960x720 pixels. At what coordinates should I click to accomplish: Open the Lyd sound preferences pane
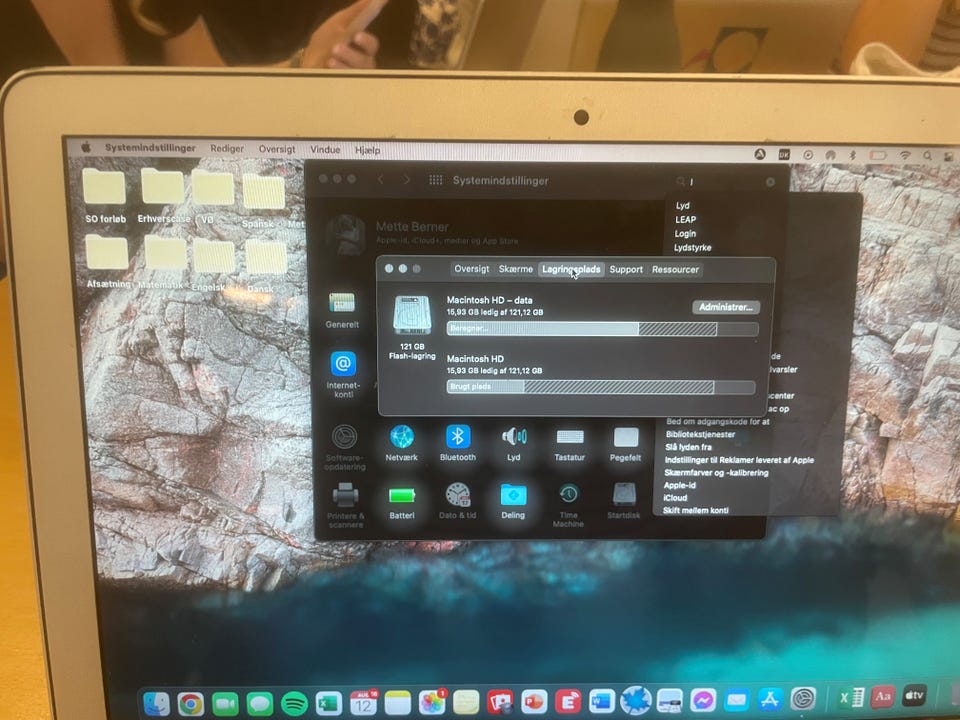[x=514, y=443]
